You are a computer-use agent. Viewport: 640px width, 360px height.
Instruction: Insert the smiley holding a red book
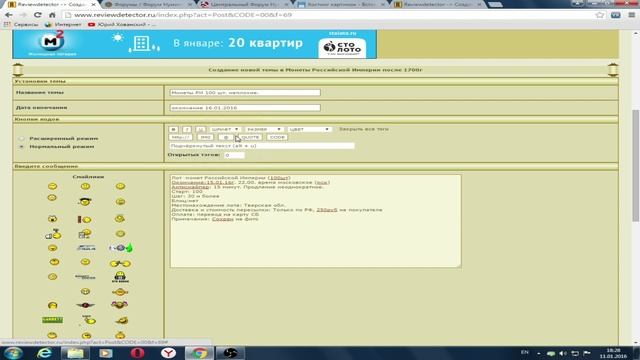click(84, 220)
